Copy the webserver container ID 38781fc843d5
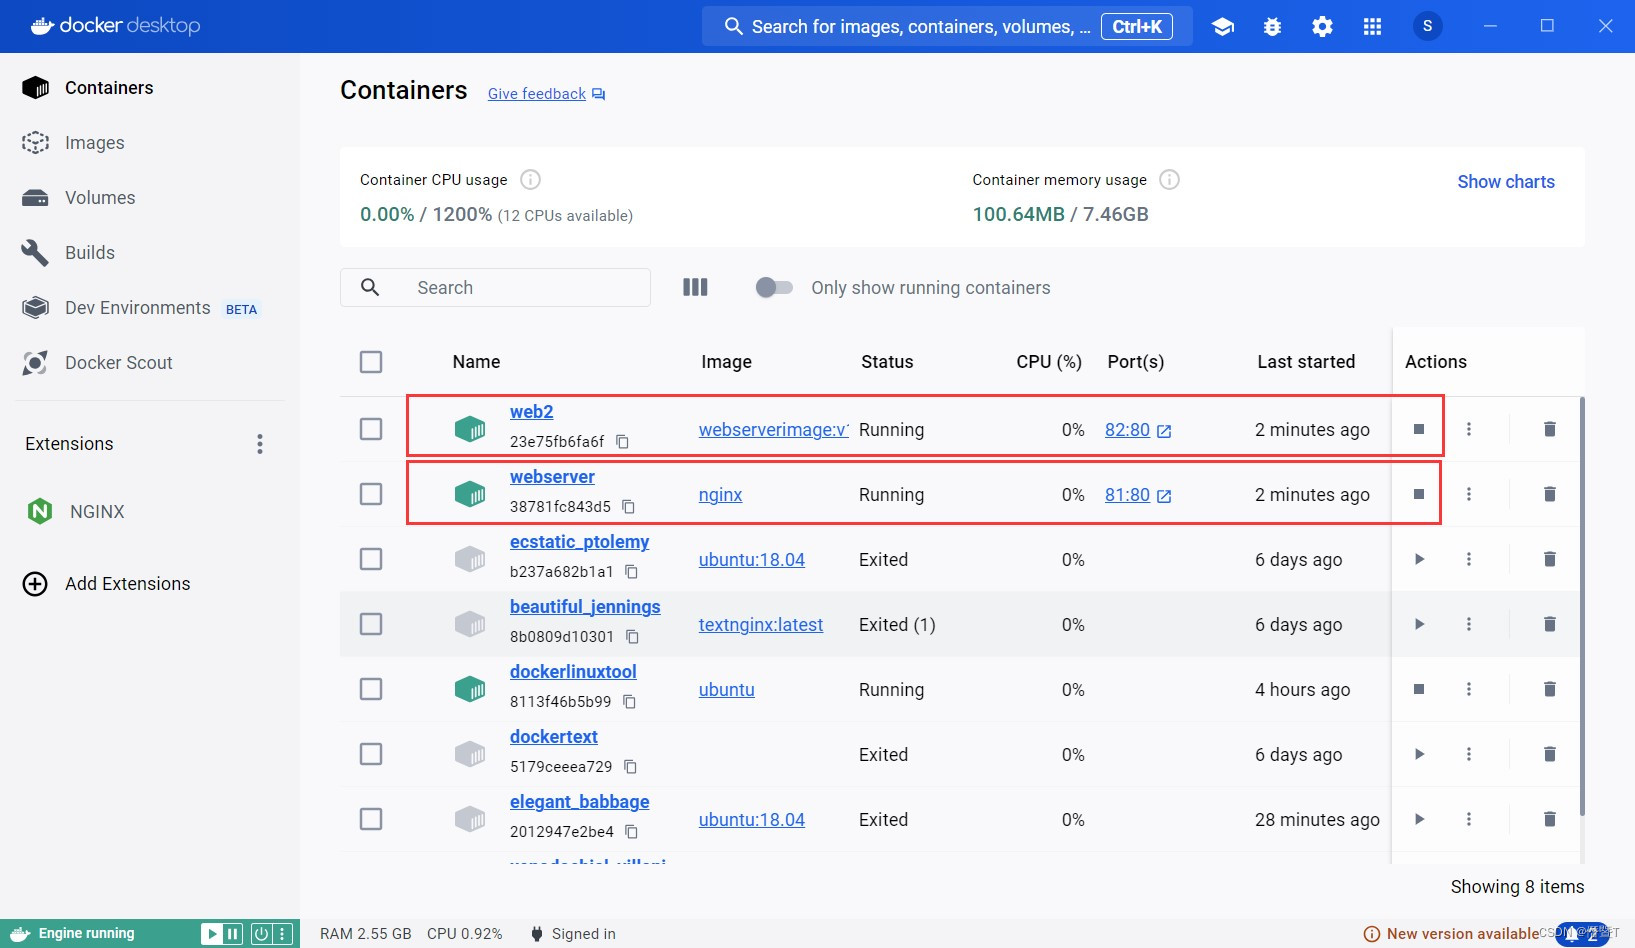This screenshot has height=948, width=1635. click(x=628, y=507)
